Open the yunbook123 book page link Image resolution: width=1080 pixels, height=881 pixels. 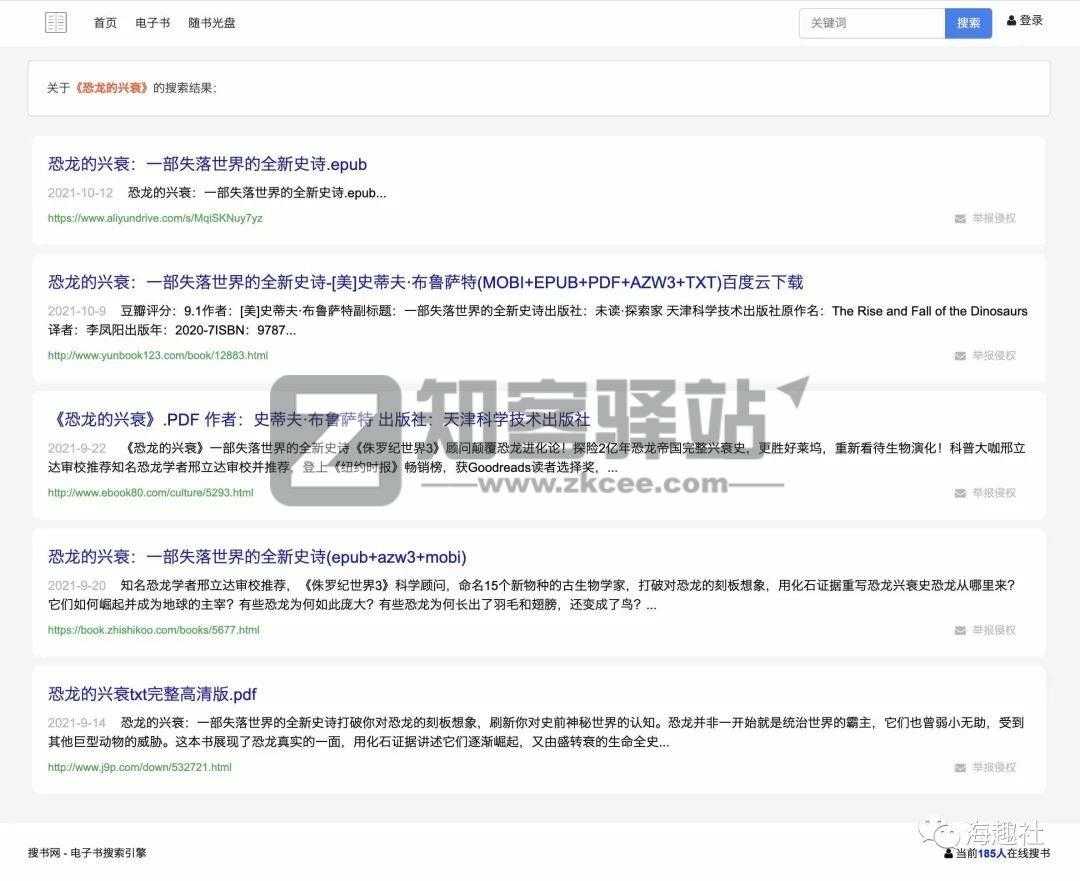(x=156, y=355)
